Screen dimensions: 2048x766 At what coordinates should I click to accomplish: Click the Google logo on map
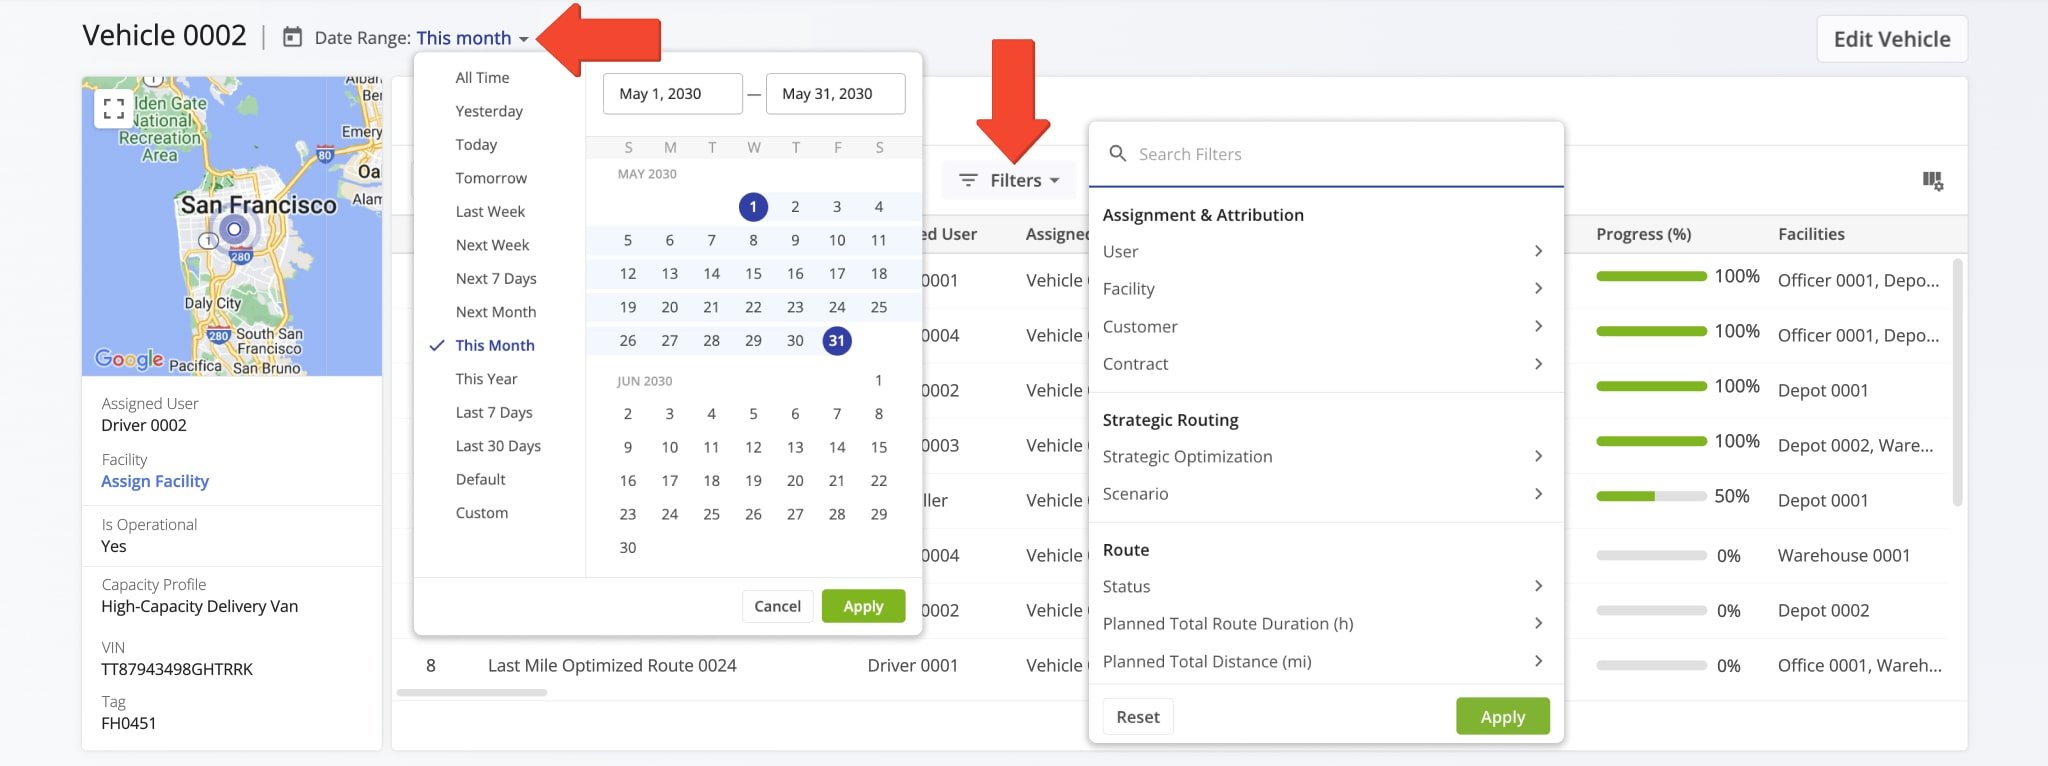coord(129,359)
